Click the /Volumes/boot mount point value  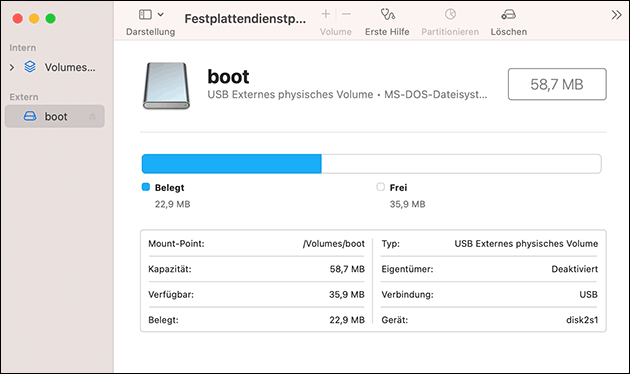coord(334,244)
